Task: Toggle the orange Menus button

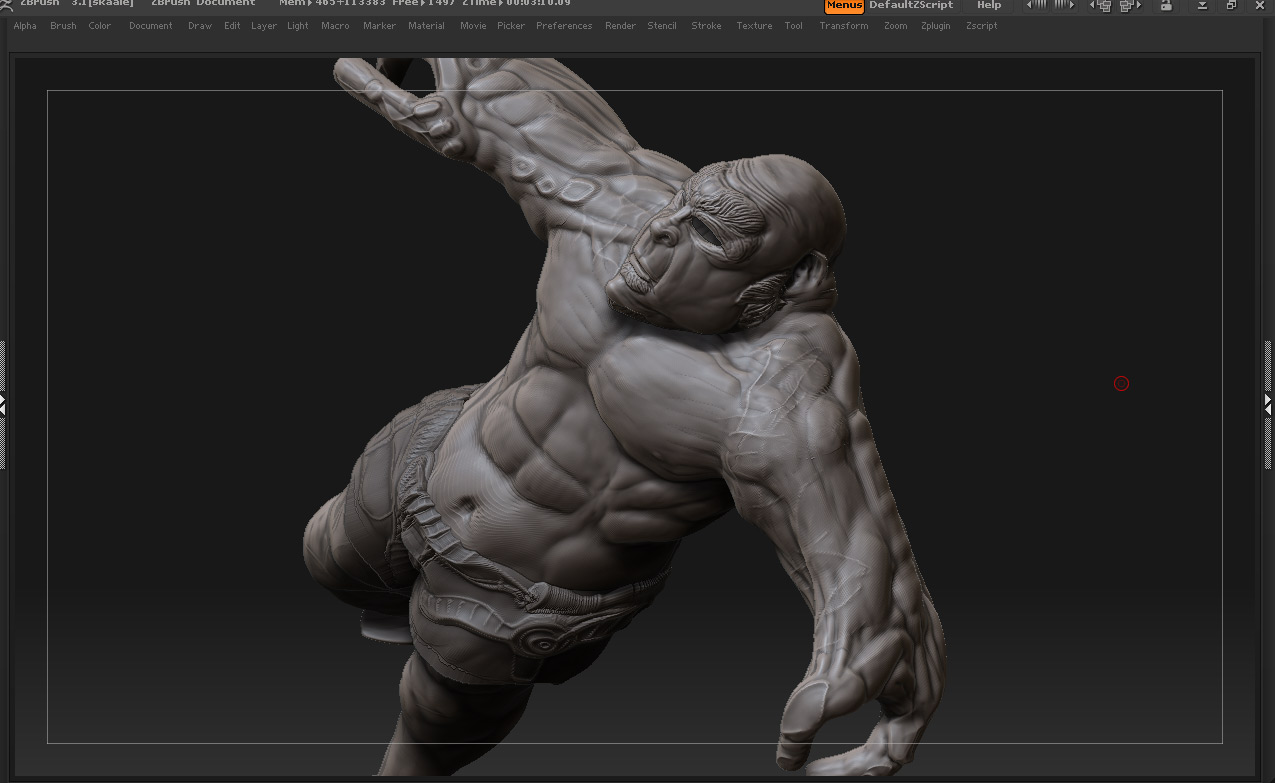Action: click(x=844, y=6)
